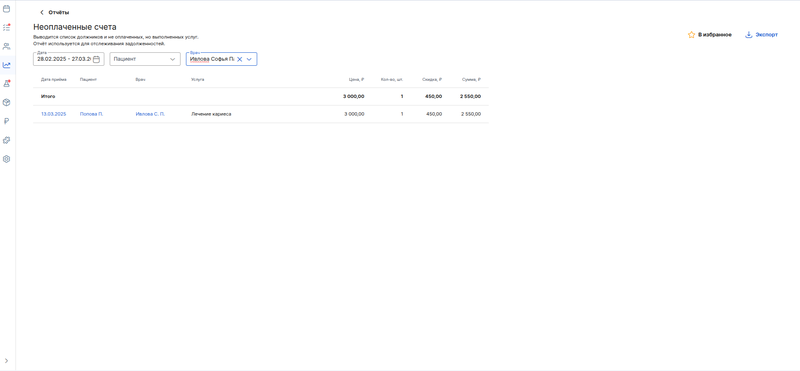The image size is (800, 371).
Task: Click the Кол-во column header
Action: (x=392, y=80)
